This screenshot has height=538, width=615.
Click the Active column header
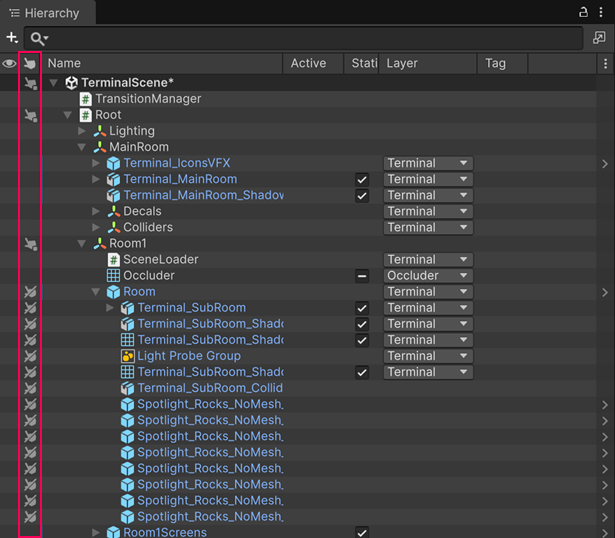coord(313,63)
